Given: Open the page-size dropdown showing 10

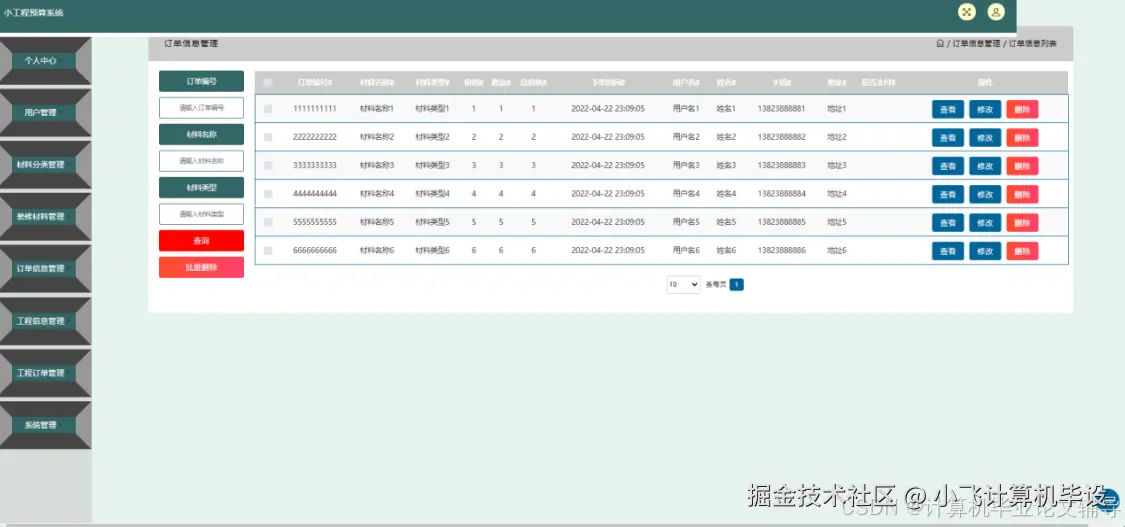Looking at the screenshot, I should (x=683, y=285).
